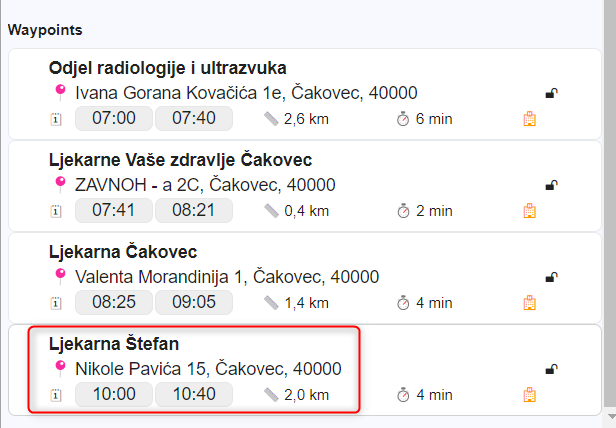Click the pink pin beside Ivana Gorana Kovačića address

point(60,92)
